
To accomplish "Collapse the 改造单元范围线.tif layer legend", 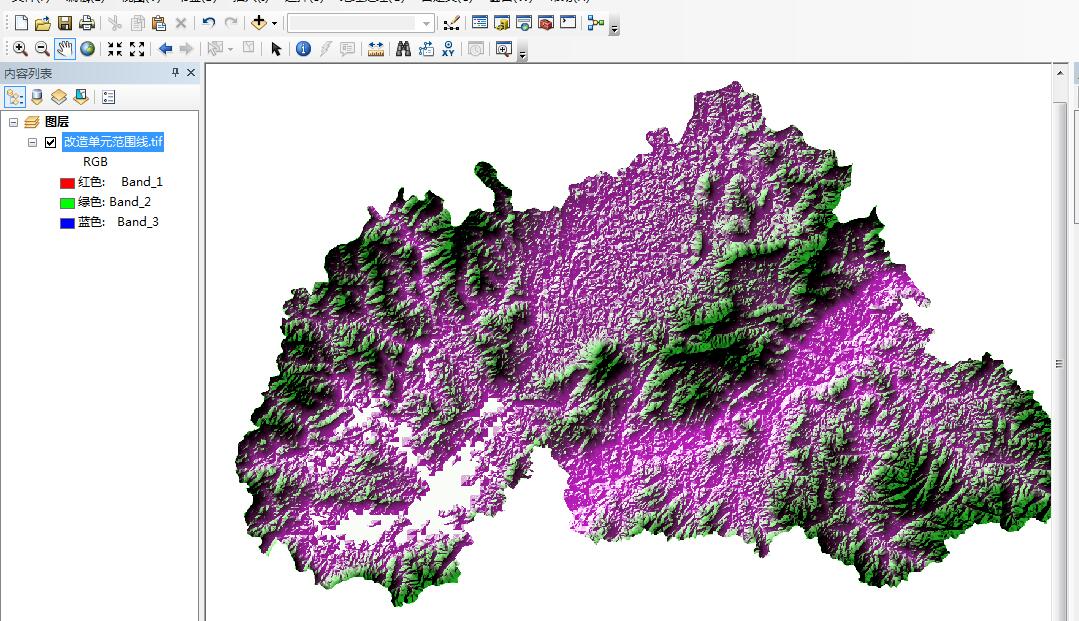I will coord(32,142).
